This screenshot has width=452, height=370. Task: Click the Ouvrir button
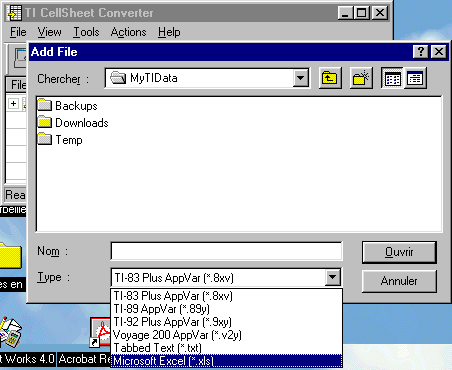tap(399, 252)
